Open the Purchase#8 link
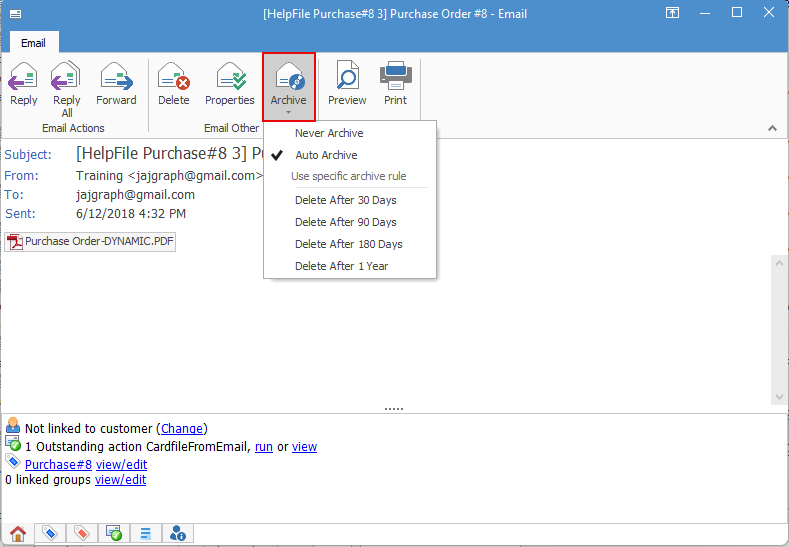 click(58, 464)
